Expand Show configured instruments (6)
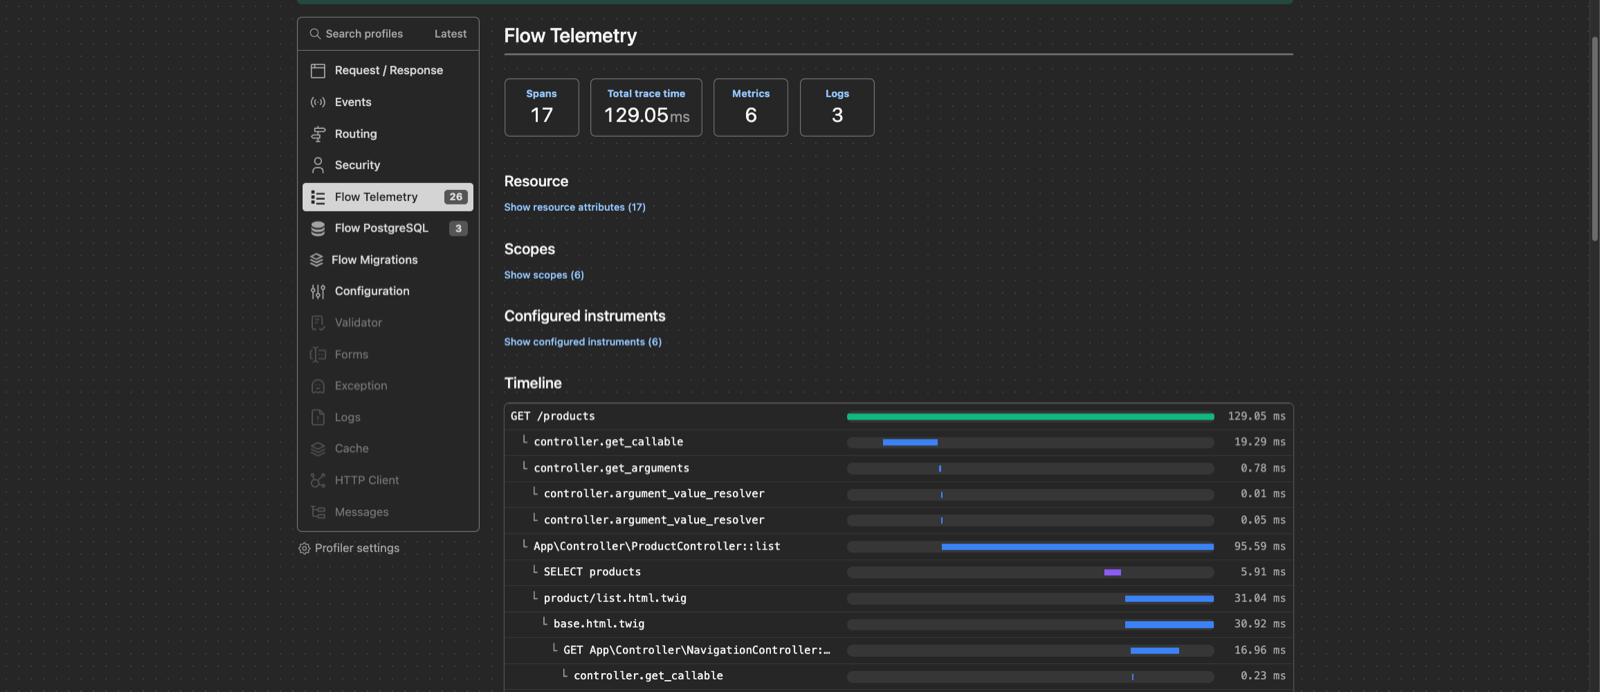This screenshot has height=692, width=1600. (583, 342)
